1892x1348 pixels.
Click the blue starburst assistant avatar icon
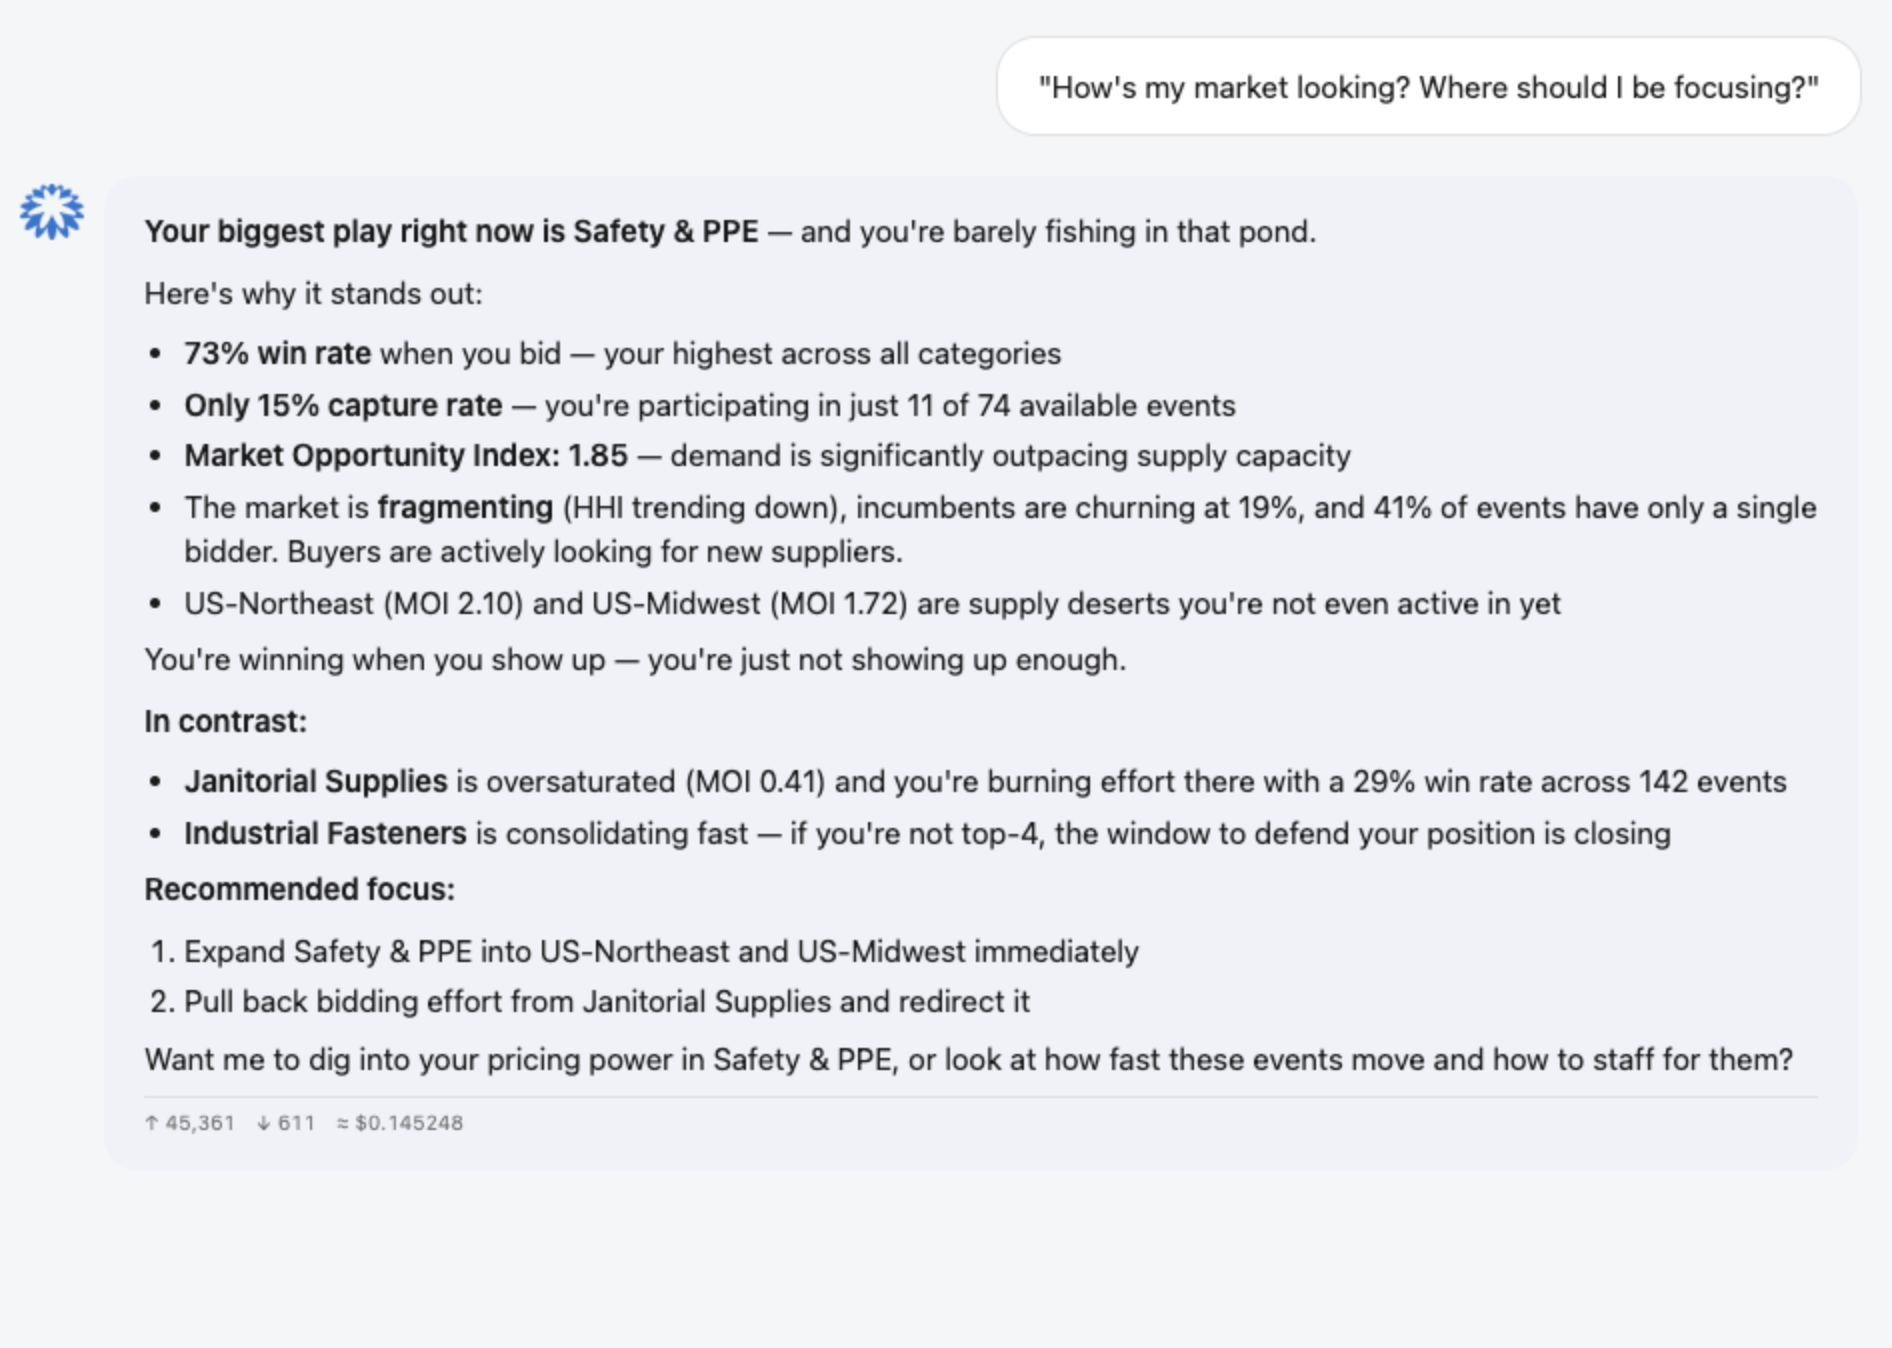pyautogui.click(x=52, y=211)
